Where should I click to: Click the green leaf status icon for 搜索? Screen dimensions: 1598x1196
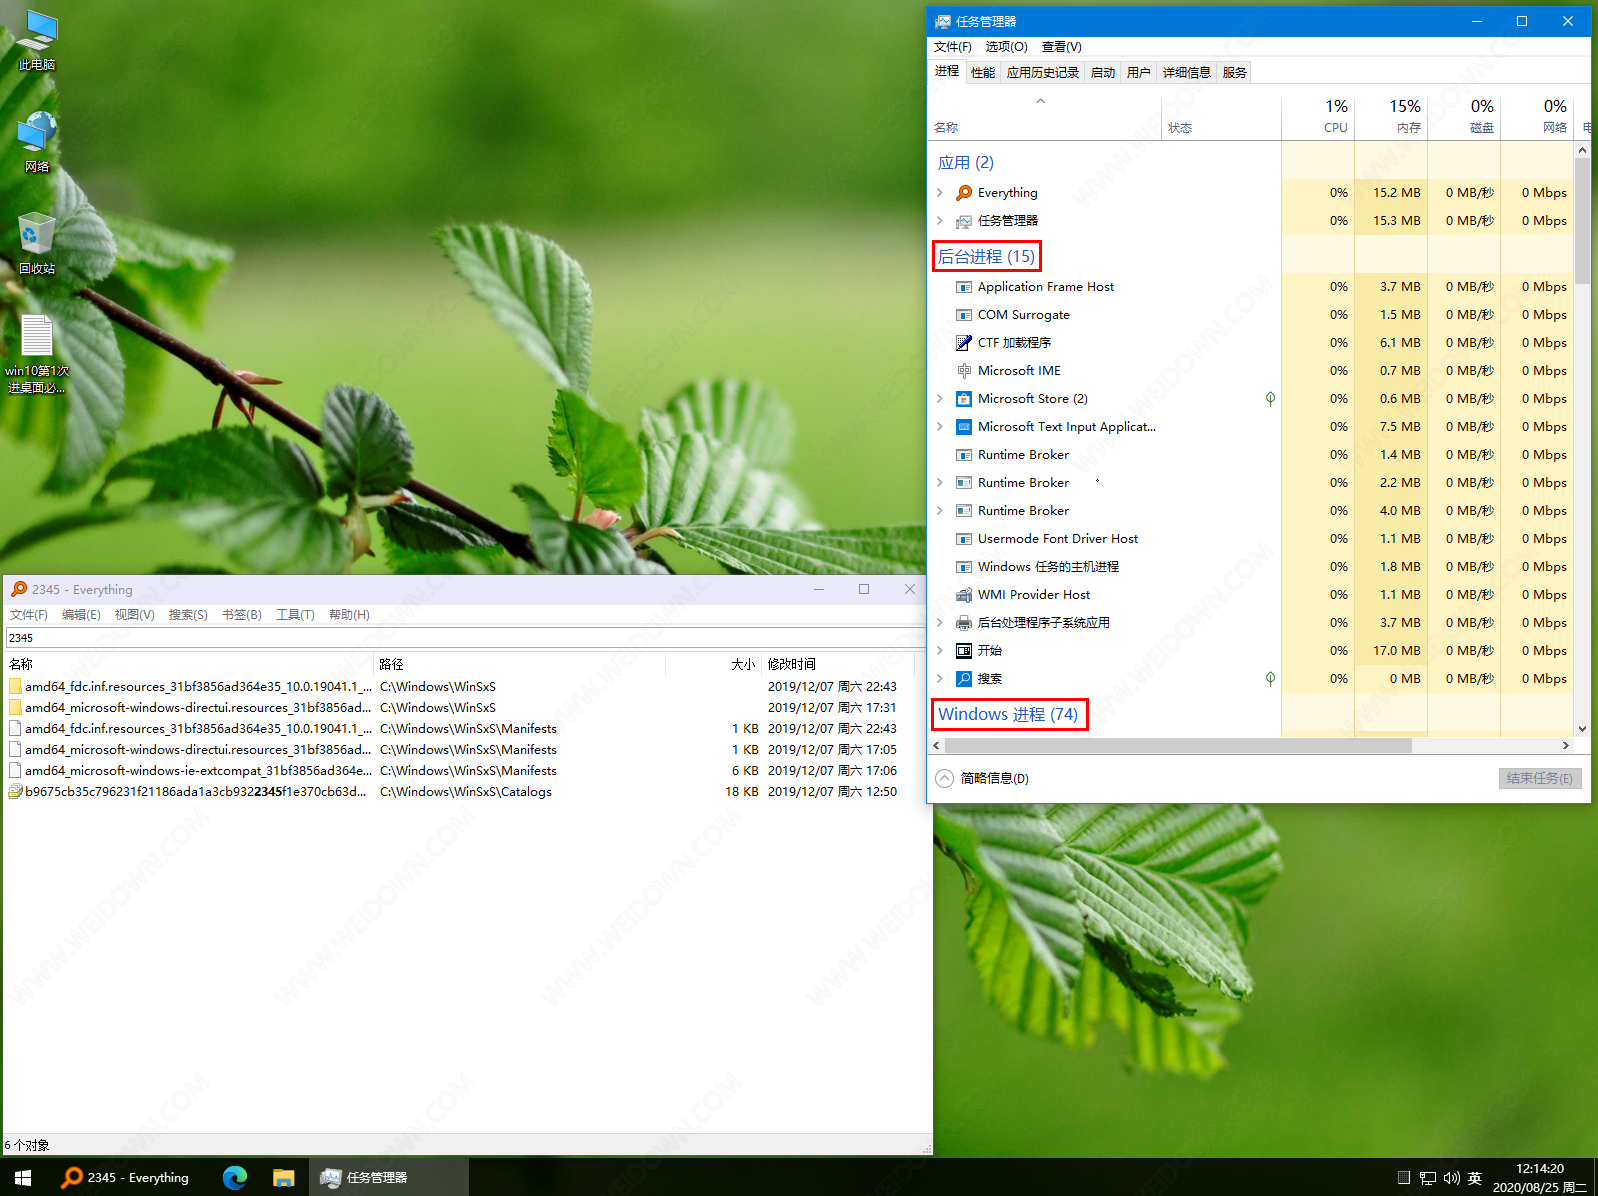click(x=1270, y=679)
